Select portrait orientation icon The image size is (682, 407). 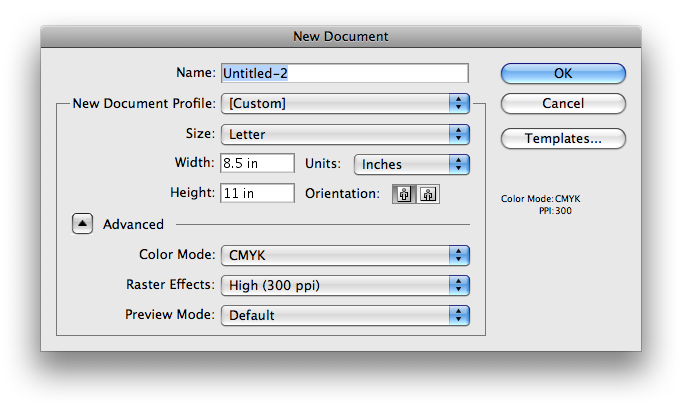(404, 194)
